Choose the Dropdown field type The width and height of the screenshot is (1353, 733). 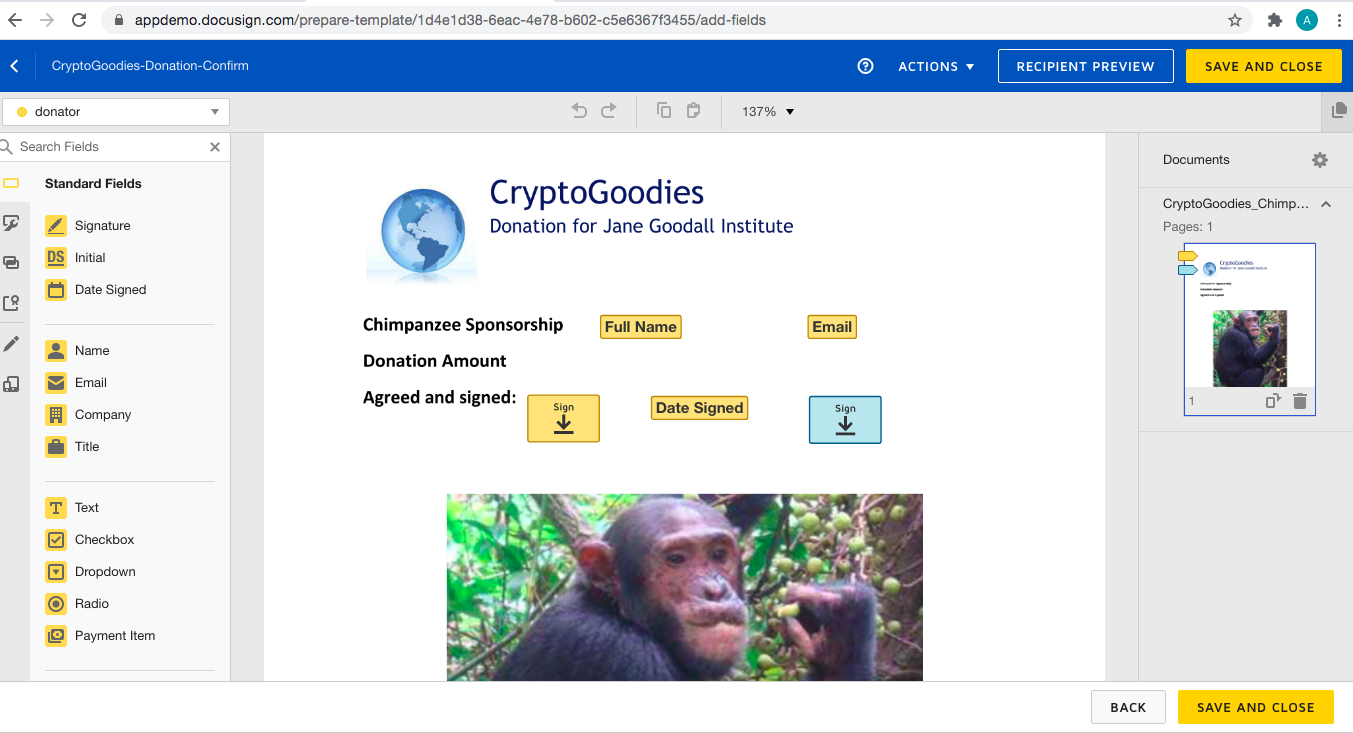tap(91, 572)
